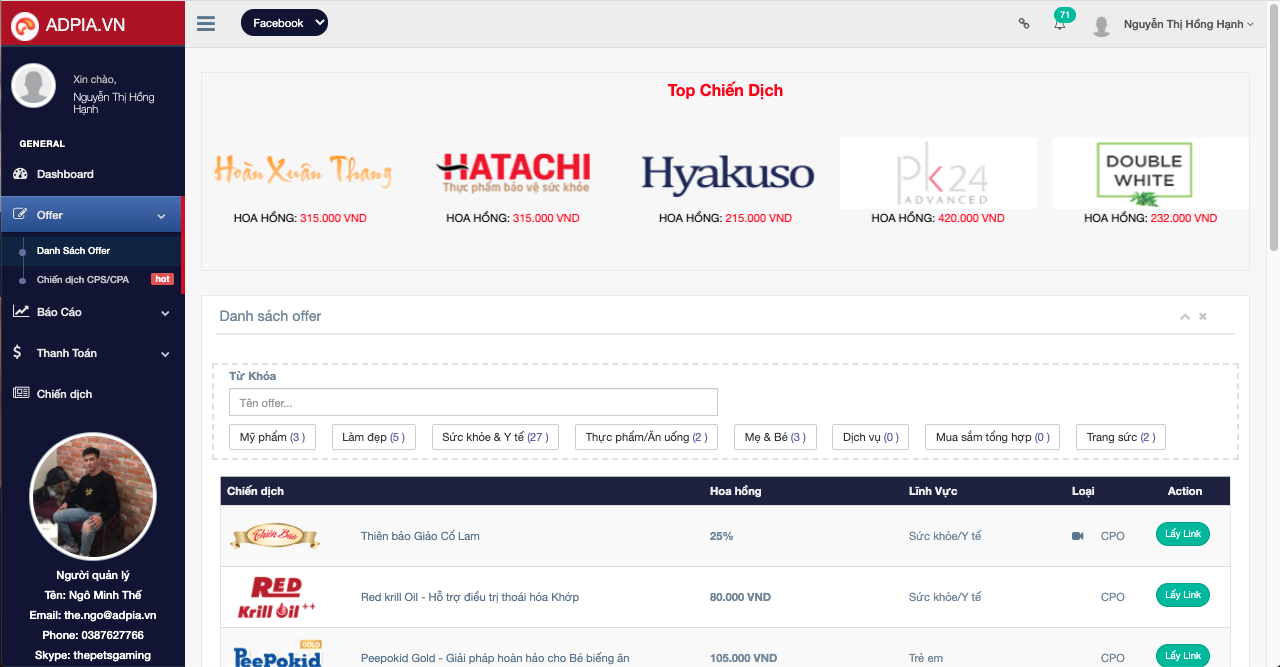Click Lĩnh Vực column header
The image size is (1280, 667).
click(934, 491)
